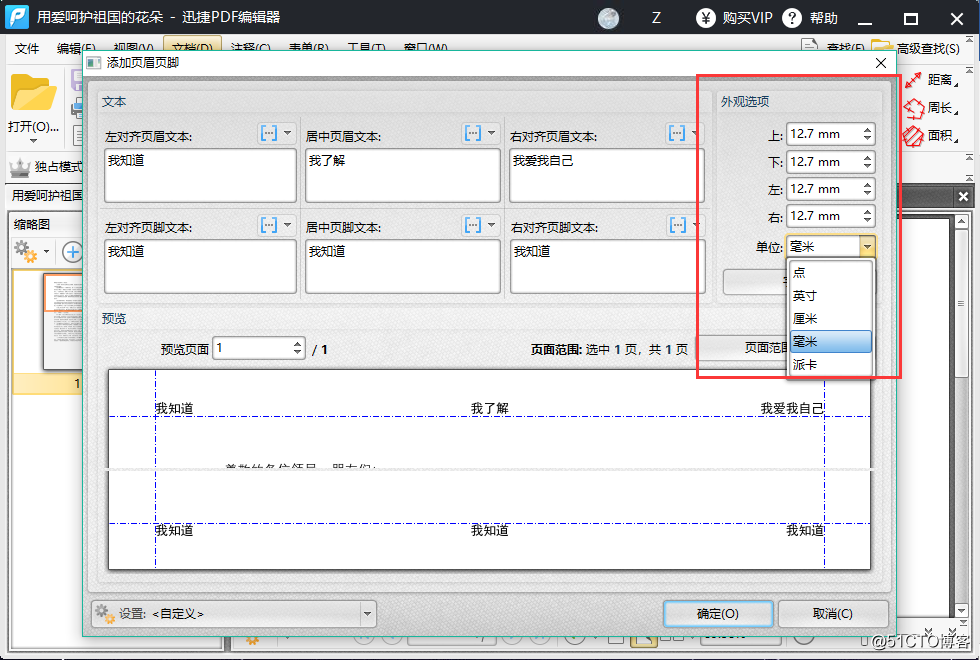Increase the 预览页面 page number
The width and height of the screenshot is (980, 660).
tap(298, 344)
